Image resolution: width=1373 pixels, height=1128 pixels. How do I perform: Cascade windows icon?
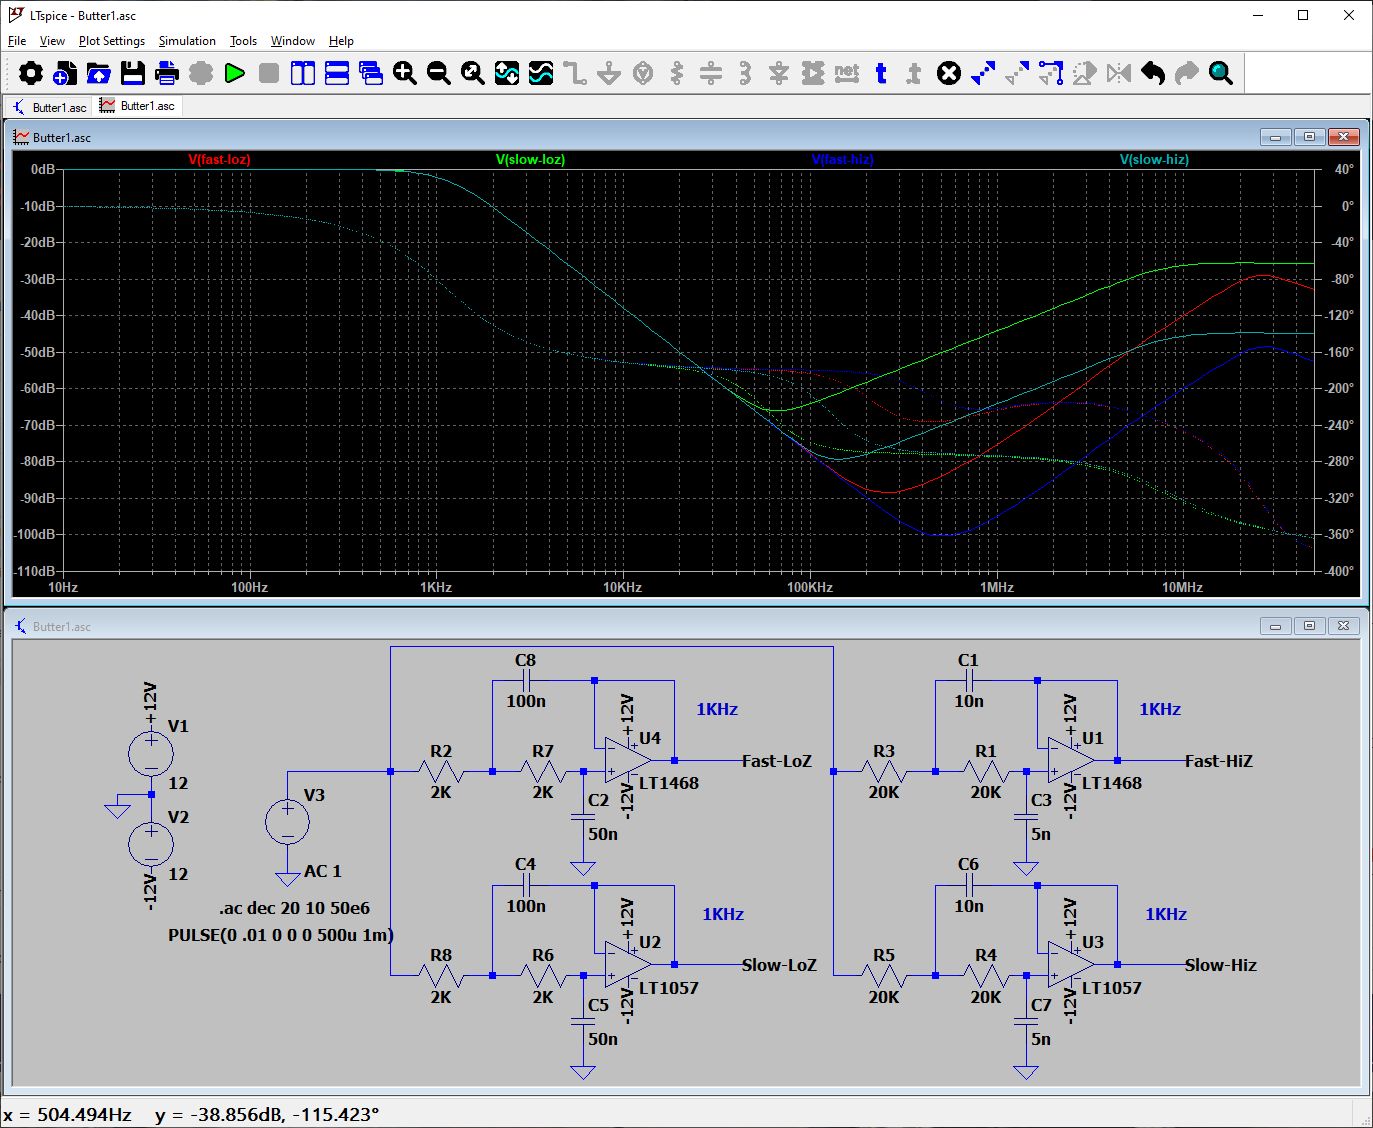(x=371, y=73)
